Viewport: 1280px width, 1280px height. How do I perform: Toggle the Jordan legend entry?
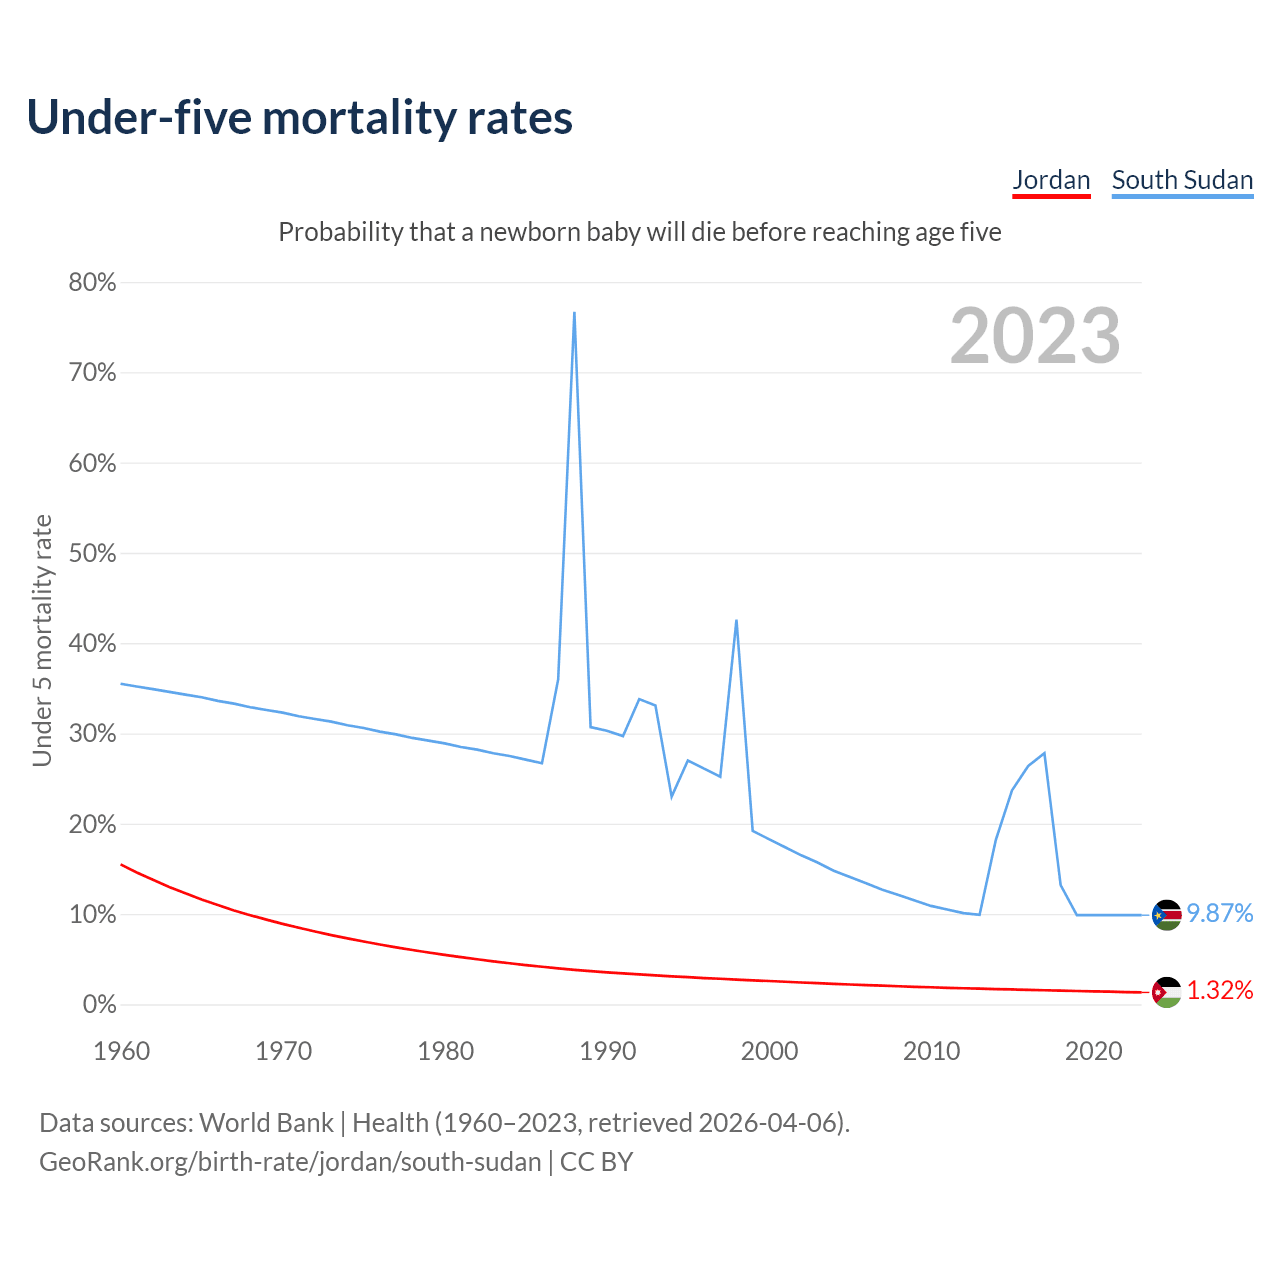(x=1051, y=180)
